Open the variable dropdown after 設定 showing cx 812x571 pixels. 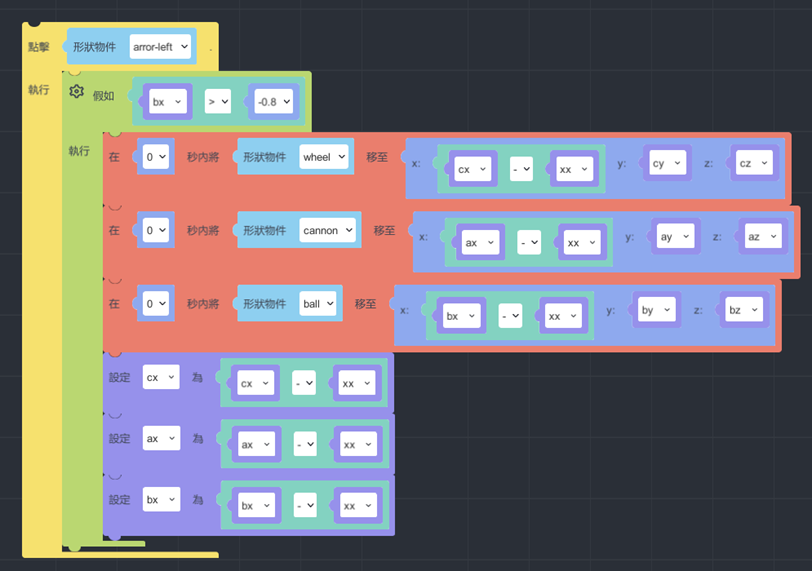pyautogui.click(x=161, y=378)
